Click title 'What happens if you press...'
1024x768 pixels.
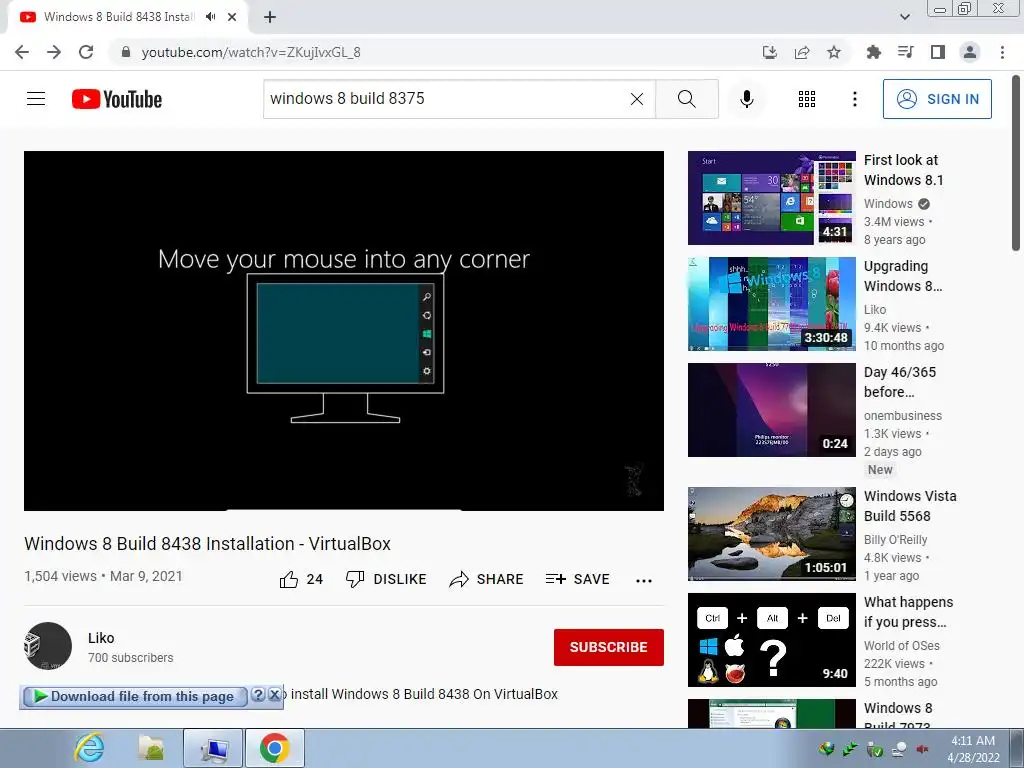[908, 612]
